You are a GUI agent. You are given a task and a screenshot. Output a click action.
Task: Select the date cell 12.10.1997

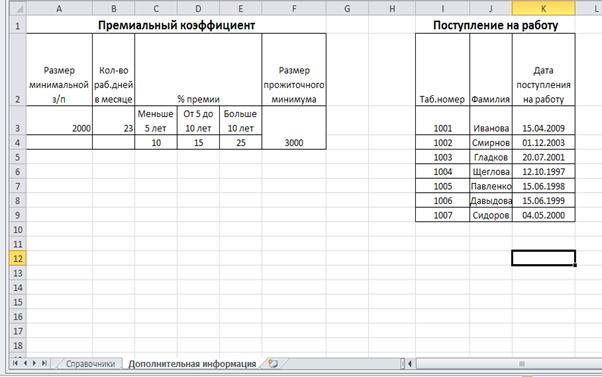pyautogui.click(x=544, y=172)
